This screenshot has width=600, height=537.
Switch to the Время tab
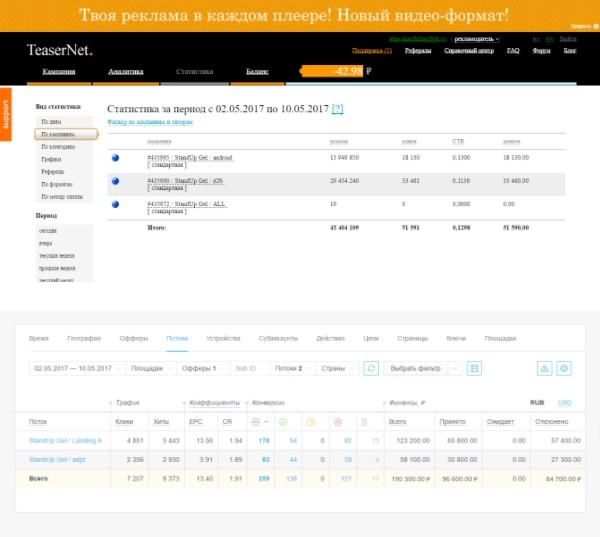pyautogui.click(x=39, y=338)
